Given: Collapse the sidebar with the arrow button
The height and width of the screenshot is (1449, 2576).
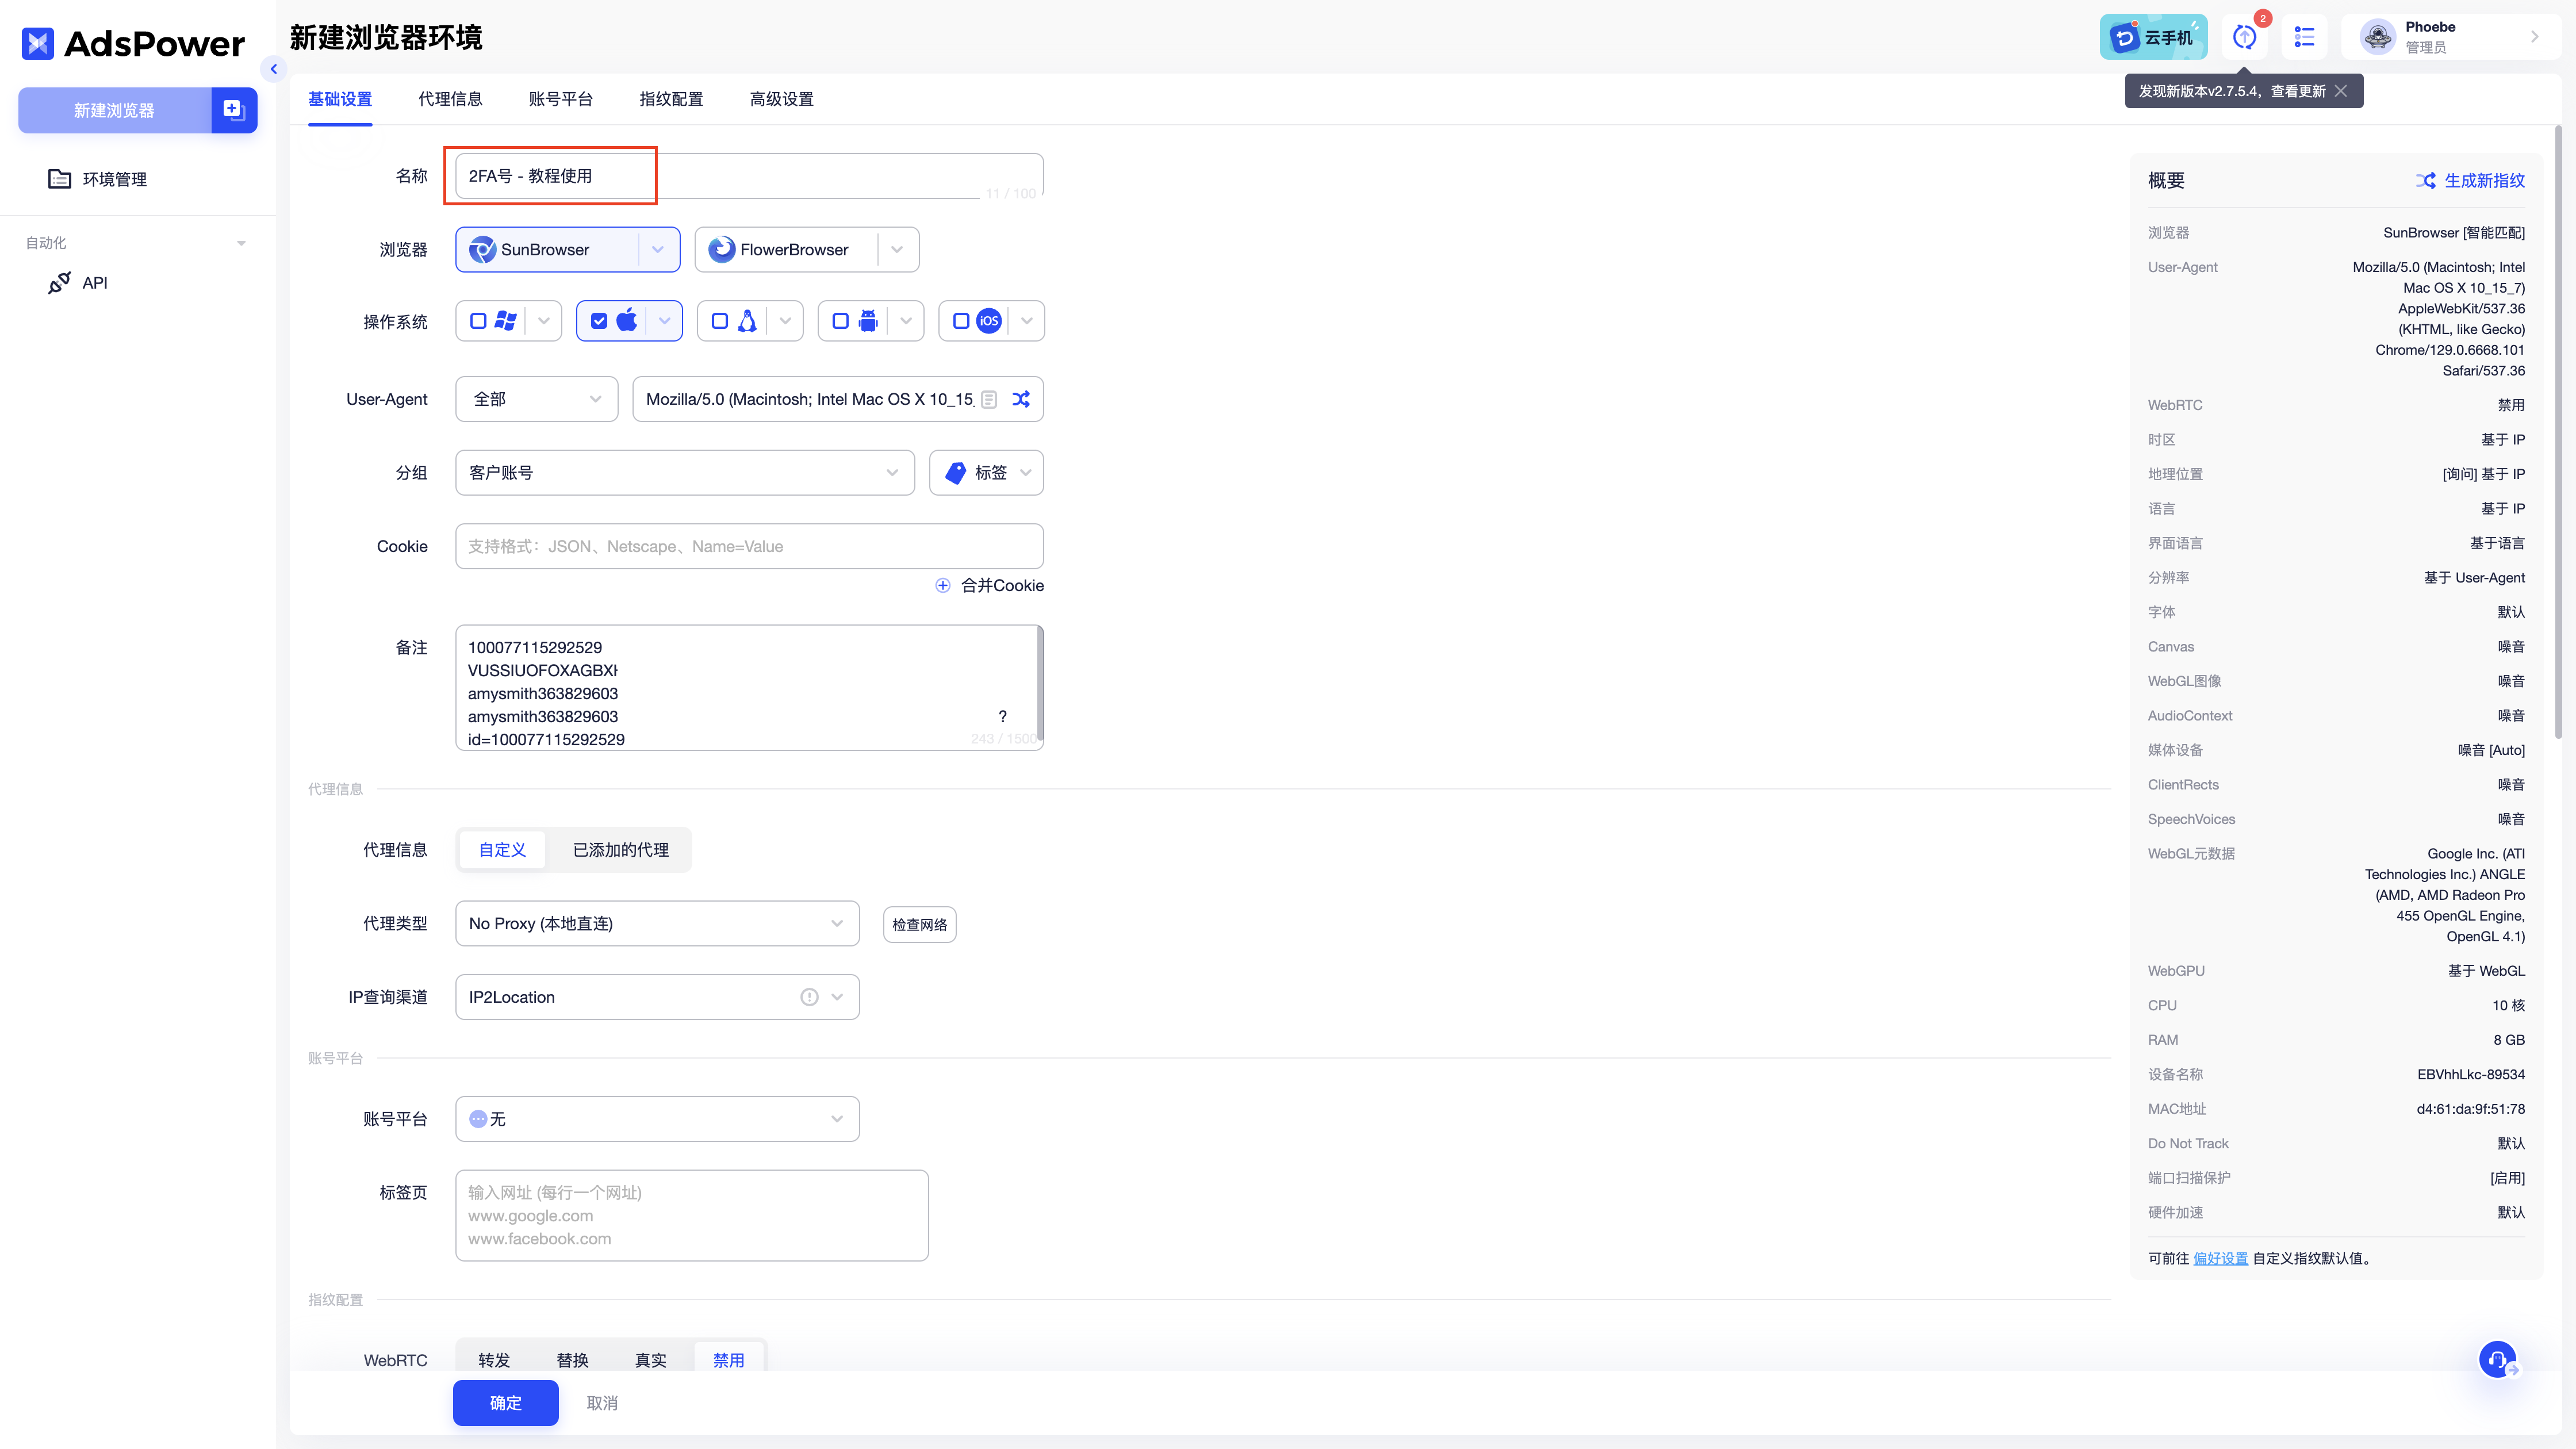Looking at the screenshot, I should click(x=273, y=69).
